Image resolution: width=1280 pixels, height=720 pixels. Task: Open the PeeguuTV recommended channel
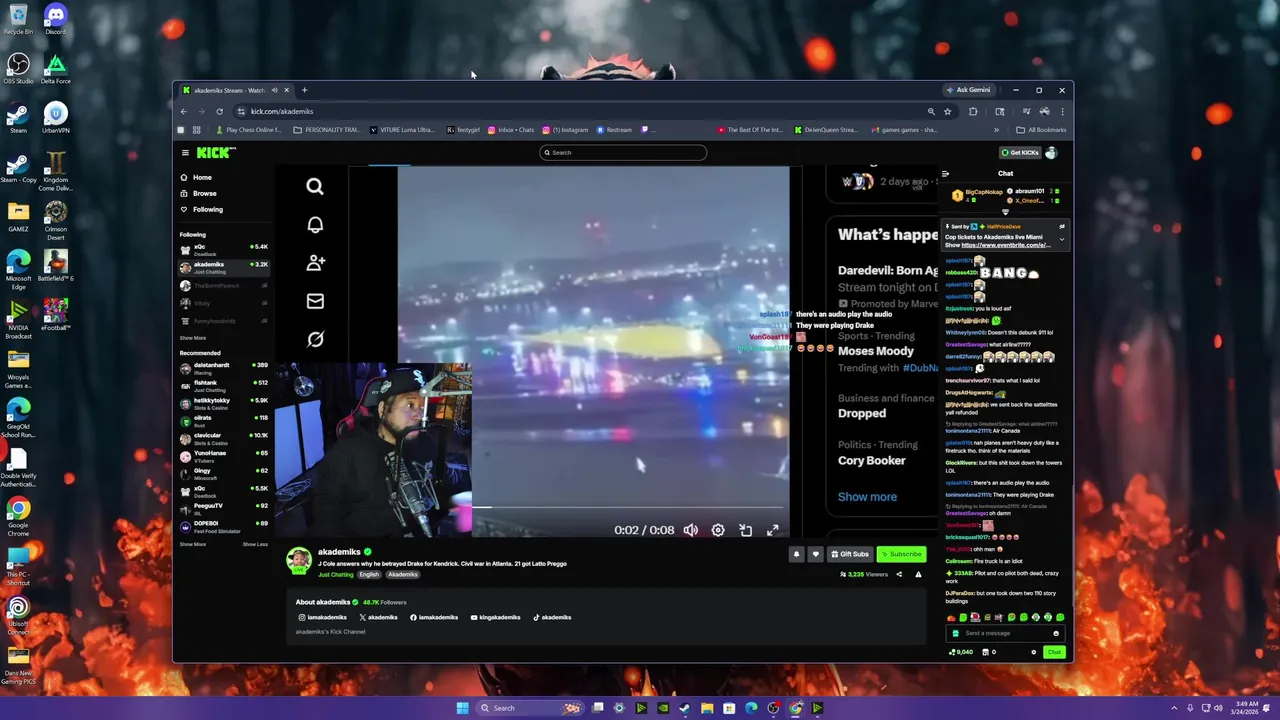pyautogui.click(x=224, y=508)
